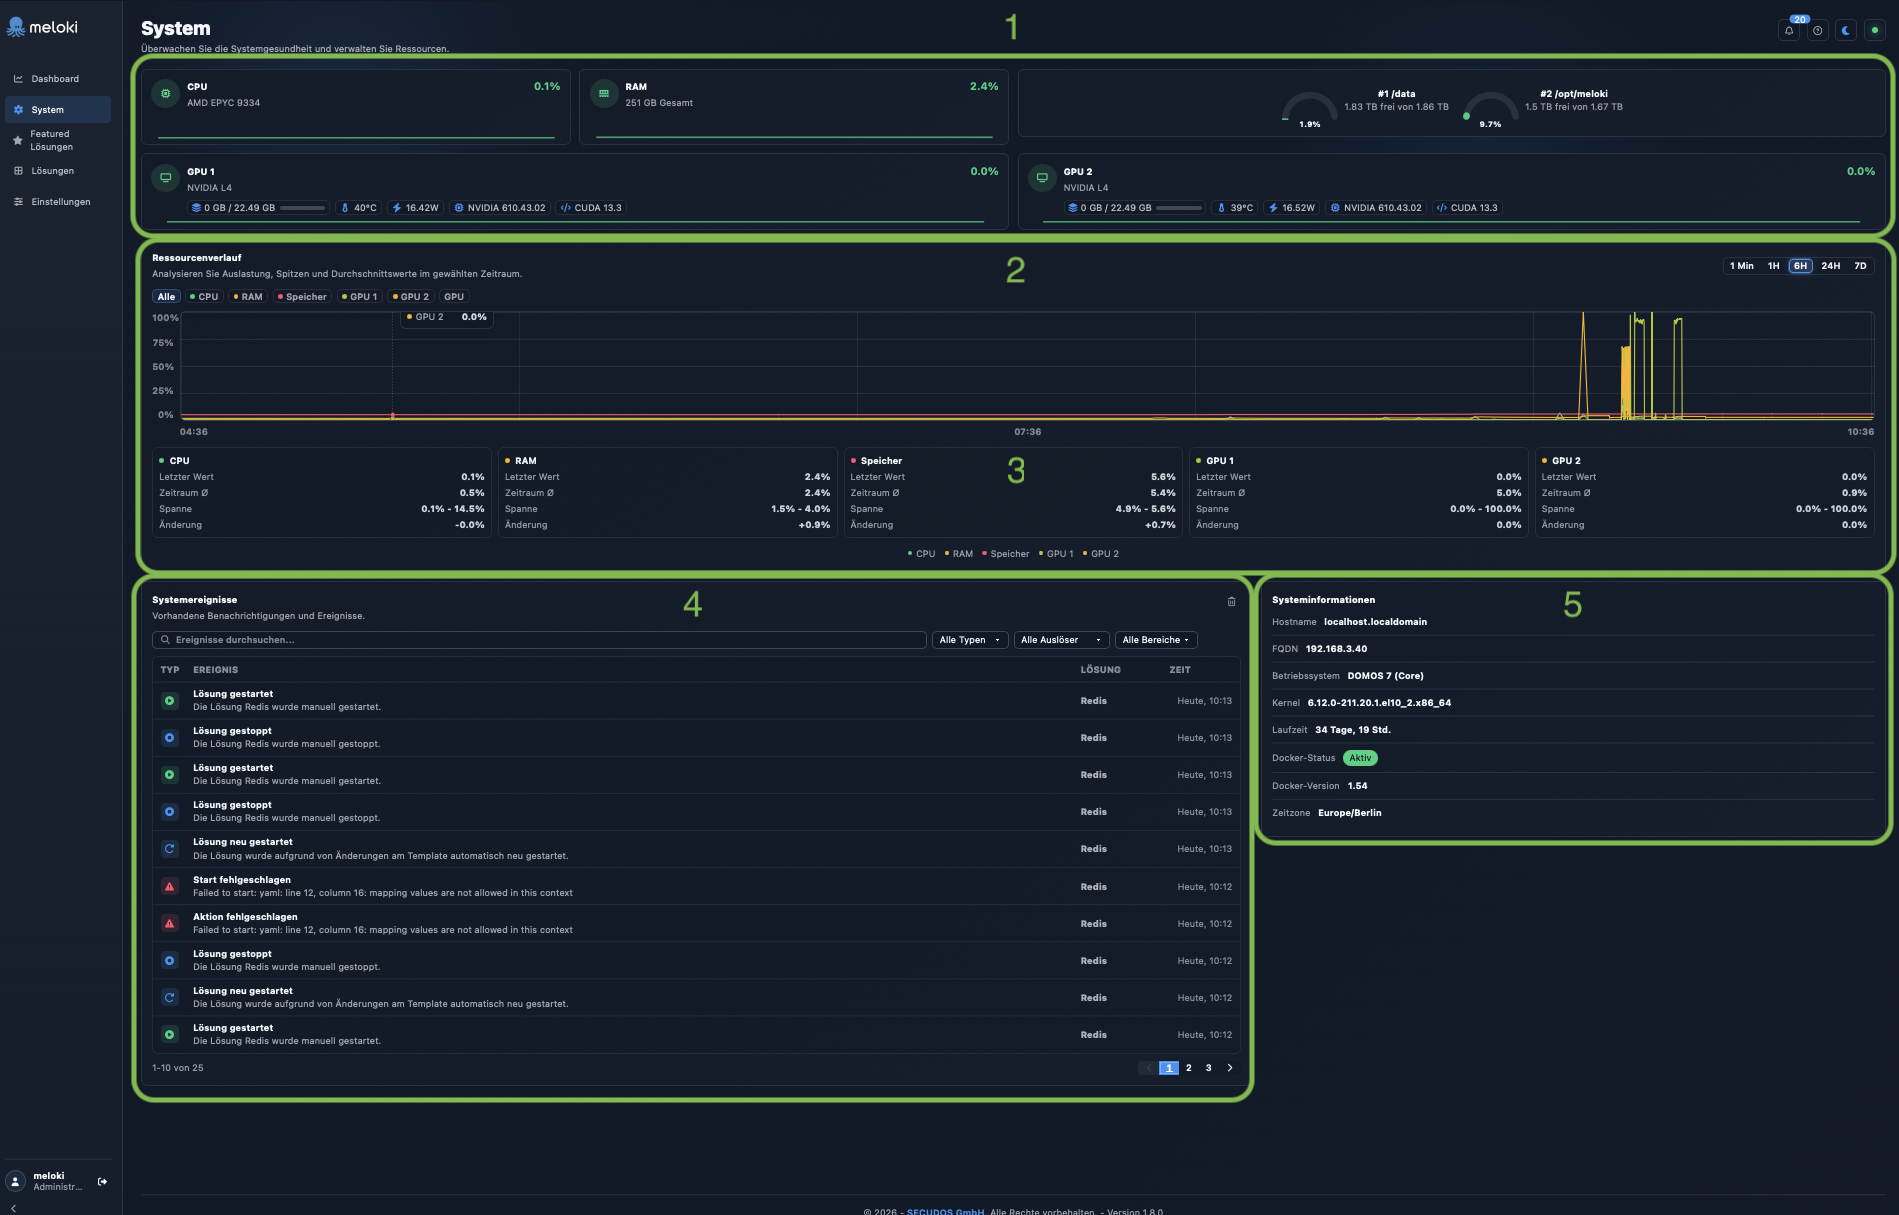Toggle the CPU series filter chip
This screenshot has width=1899, height=1215.
[204, 297]
